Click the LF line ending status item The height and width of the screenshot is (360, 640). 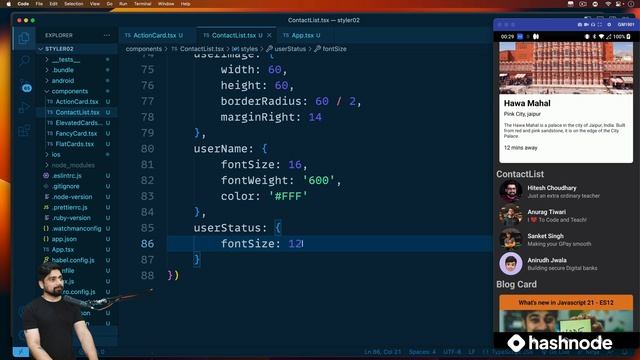[471, 352]
